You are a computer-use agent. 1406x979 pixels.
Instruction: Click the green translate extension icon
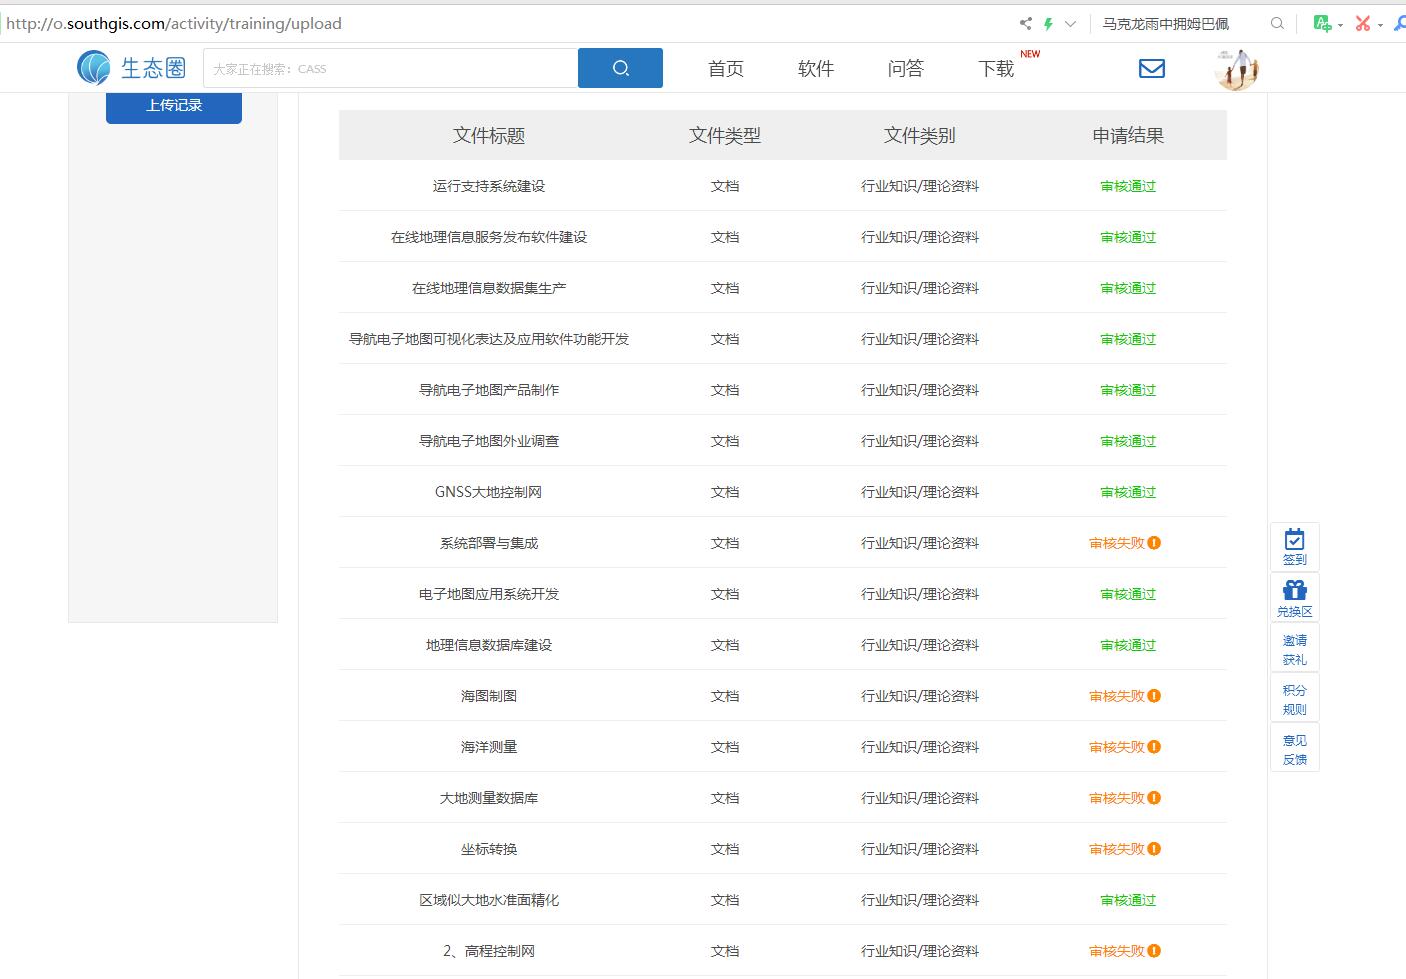coord(1322,23)
